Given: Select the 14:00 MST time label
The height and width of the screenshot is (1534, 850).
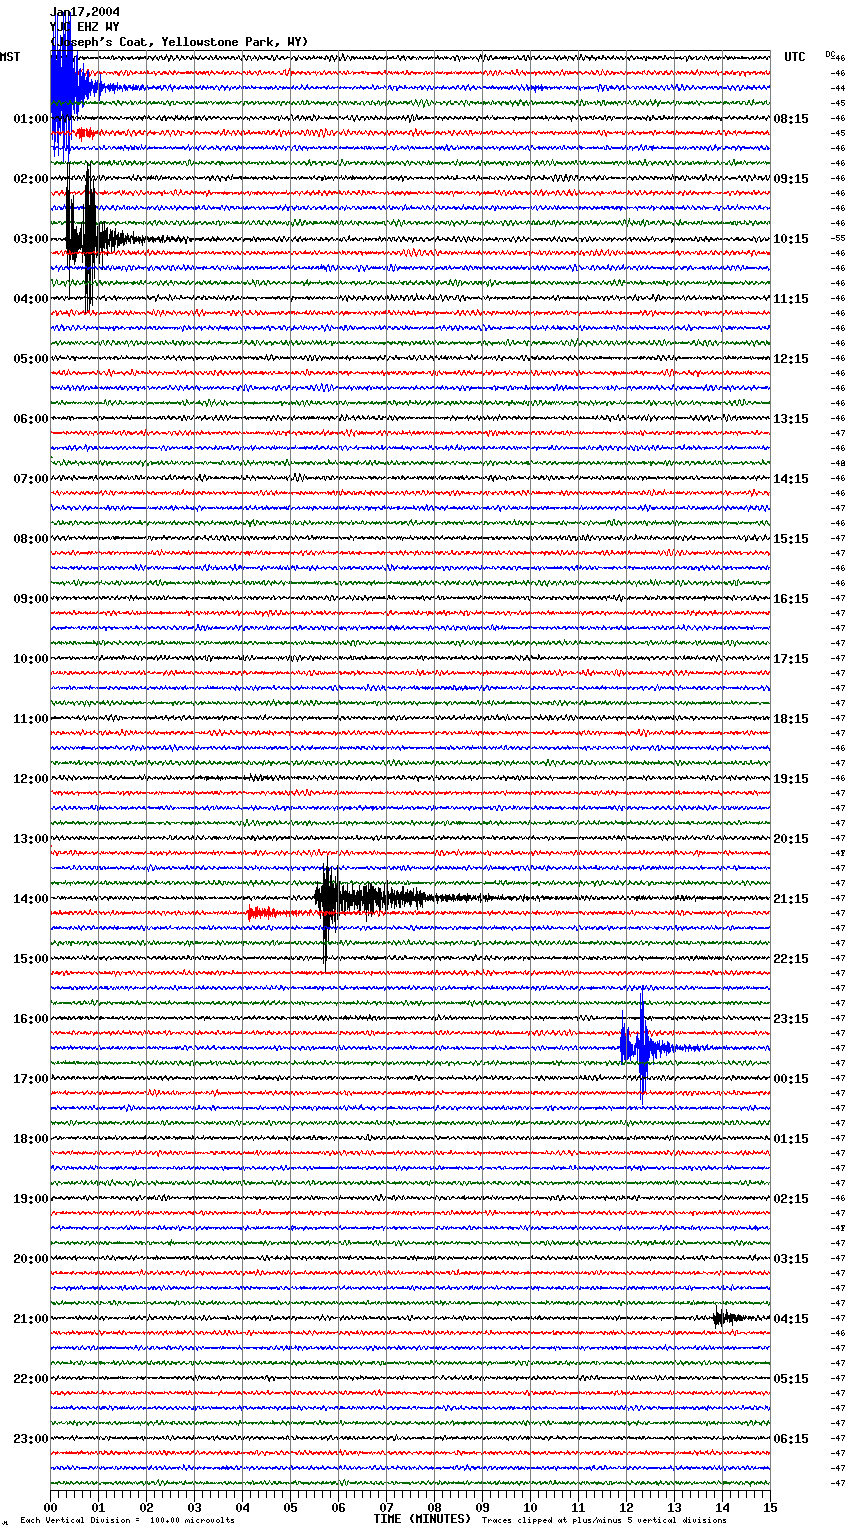Looking at the screenshot, I should 31,899.
